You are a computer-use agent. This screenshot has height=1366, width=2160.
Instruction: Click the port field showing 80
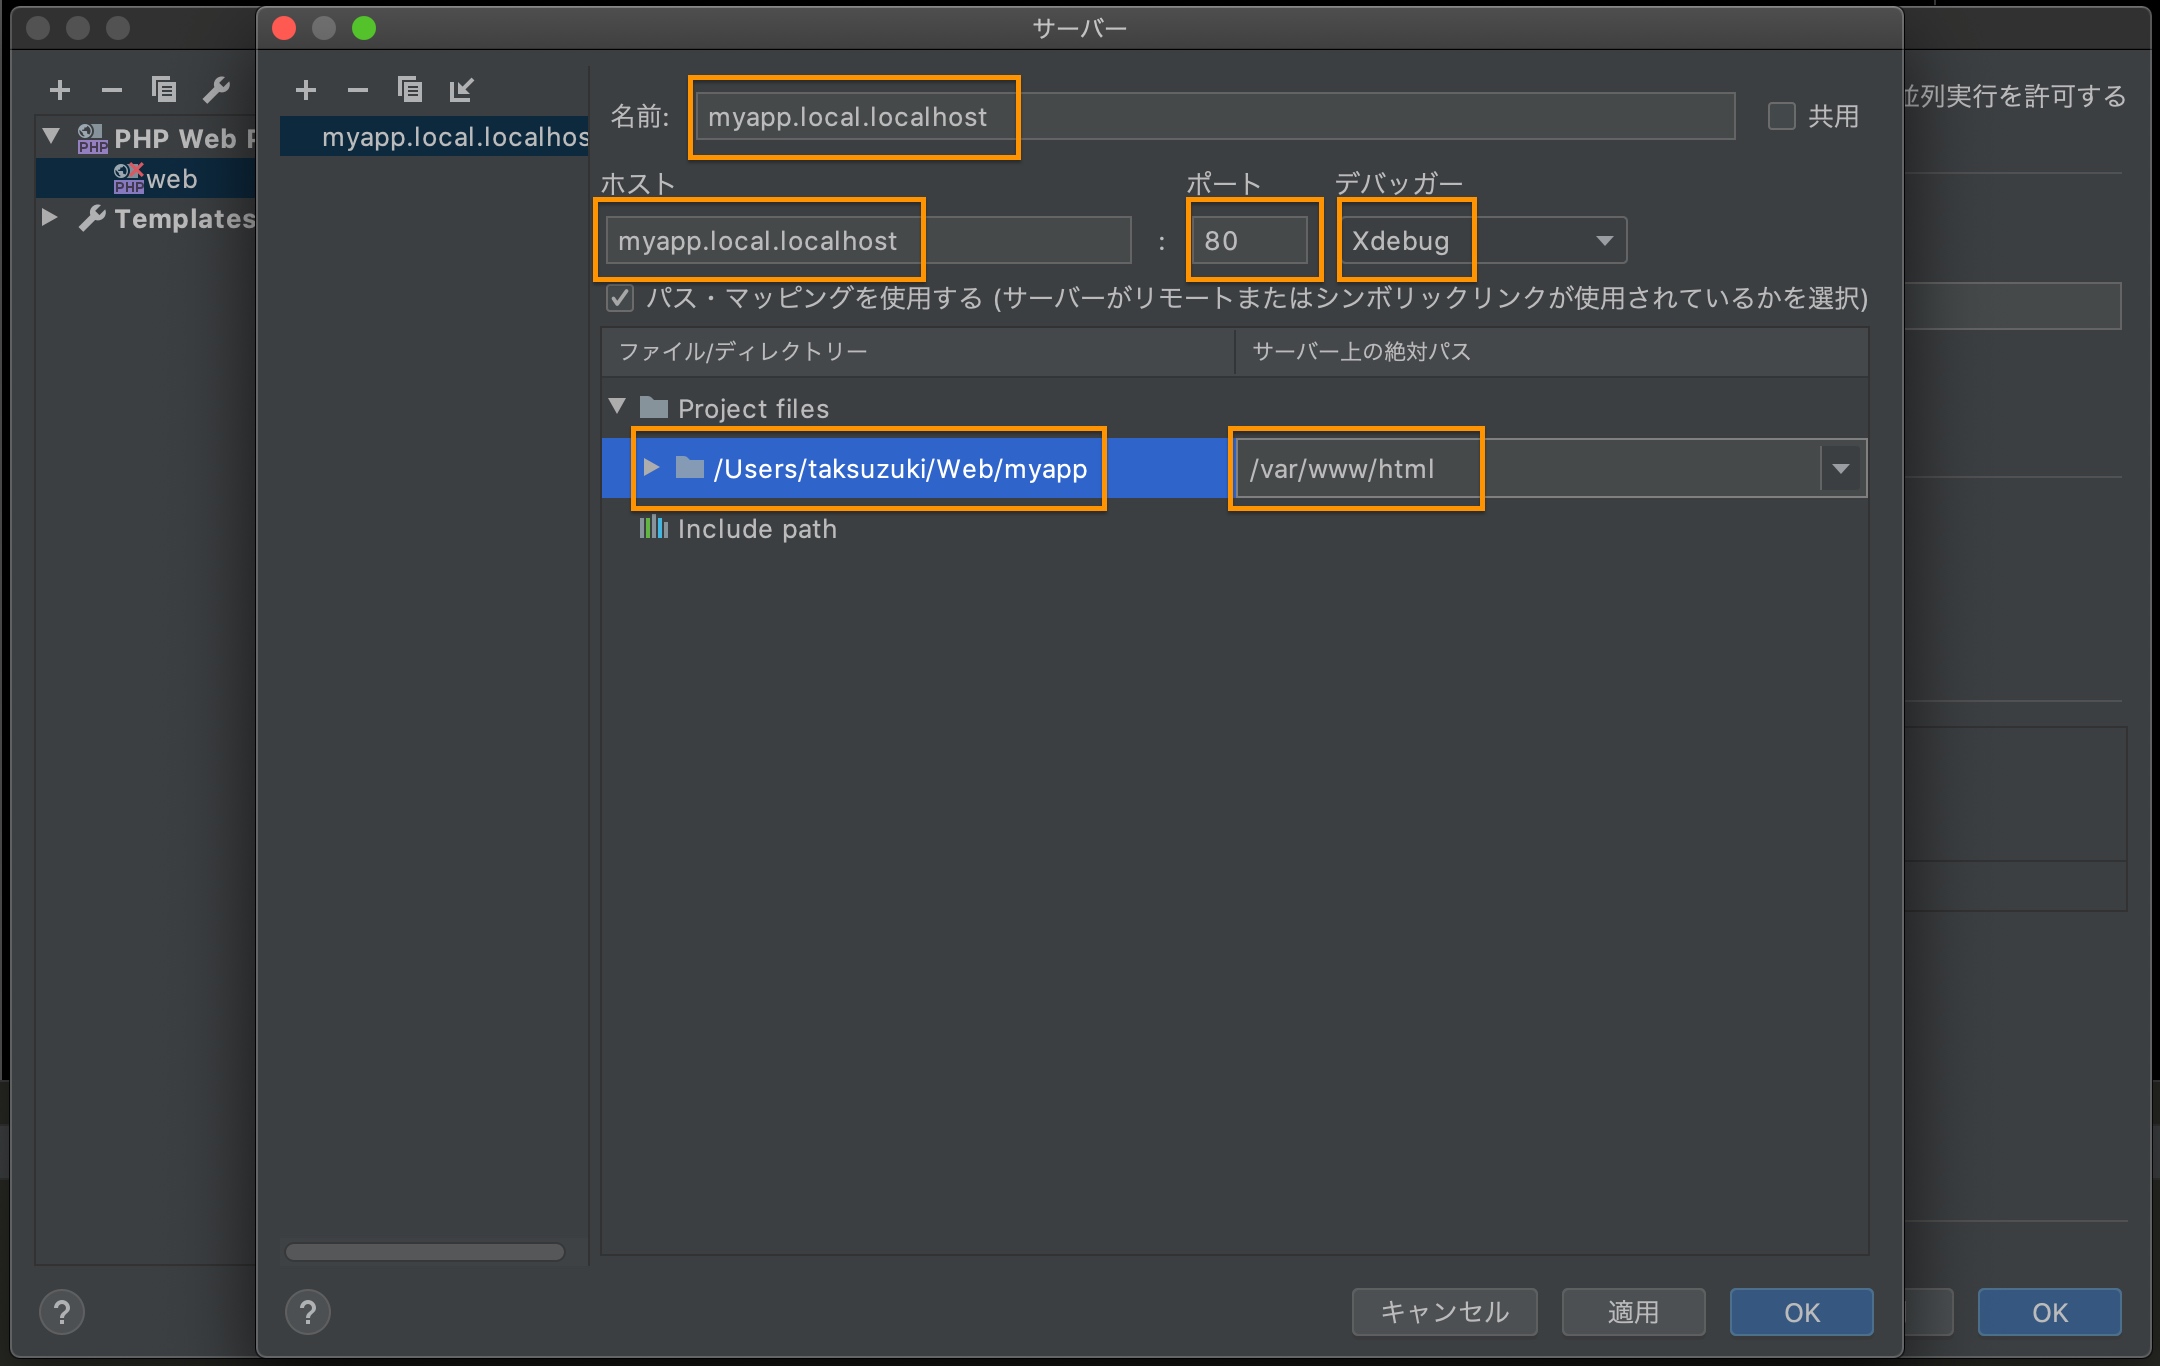1249,241
